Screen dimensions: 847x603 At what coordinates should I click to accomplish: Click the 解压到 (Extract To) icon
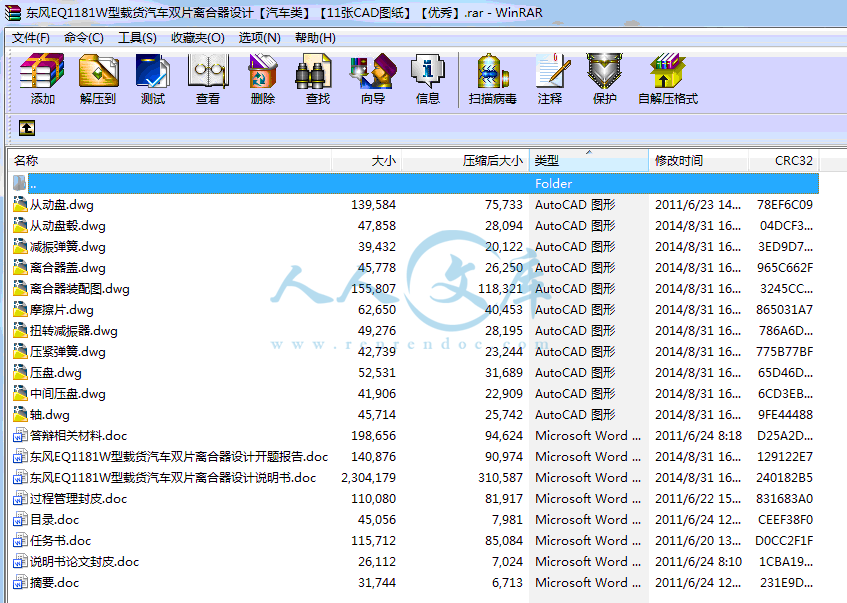98,79
